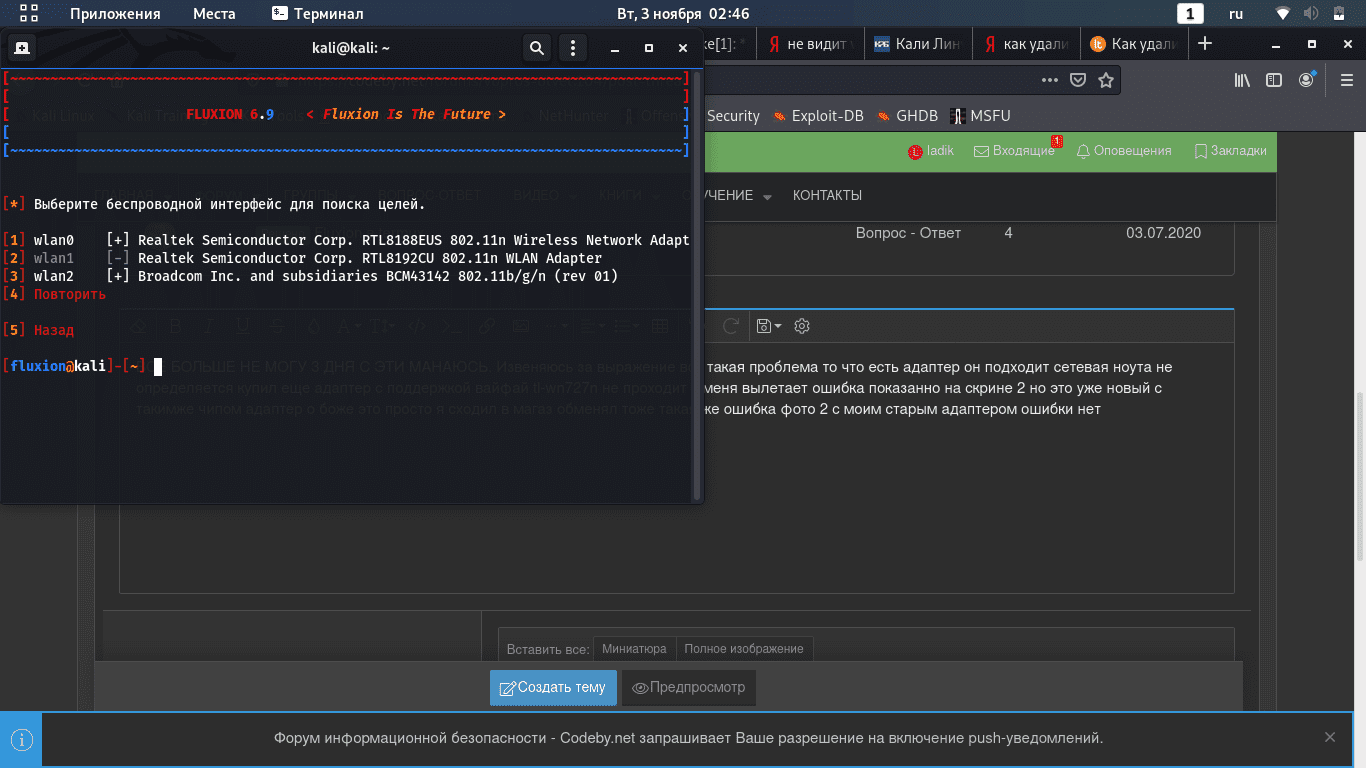Open the Приложения menu
Image resolution: width=1366 pixels, height=768 pixels.
click(x=115, y=14)
